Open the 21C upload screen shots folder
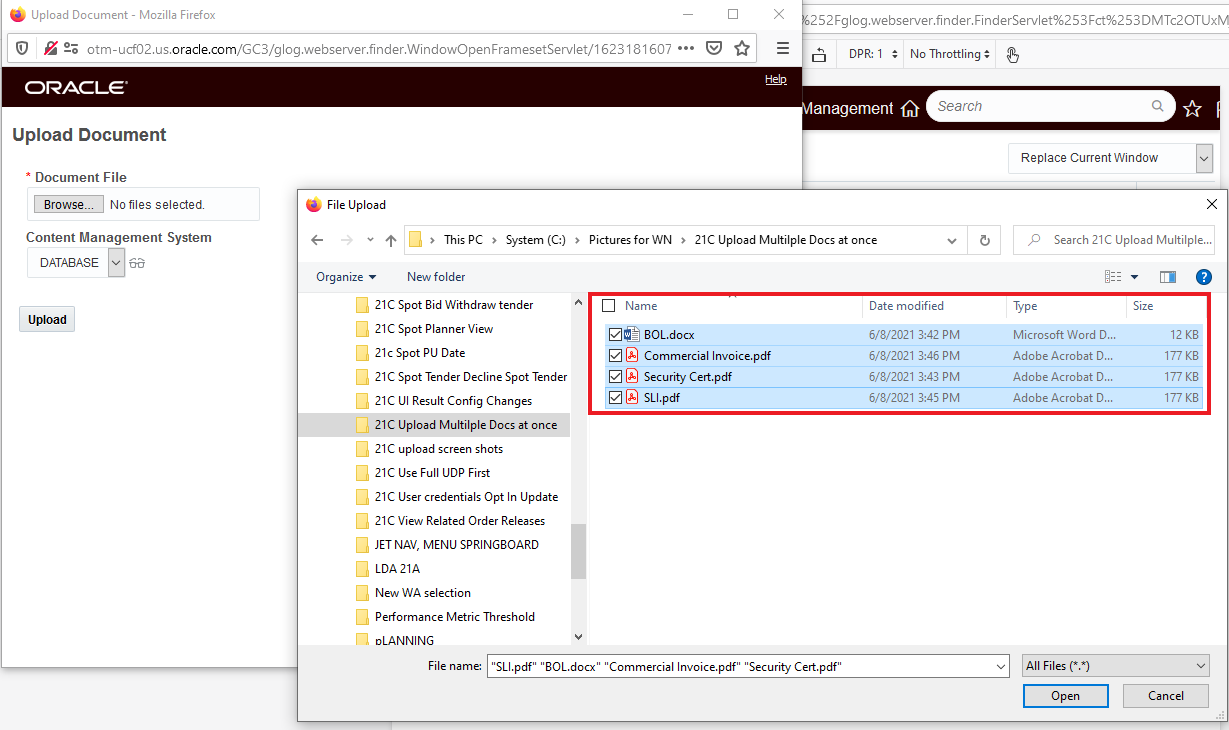The height and width of the screenshot is (730, 1229). pyautogui.click(x=439, y=449)
